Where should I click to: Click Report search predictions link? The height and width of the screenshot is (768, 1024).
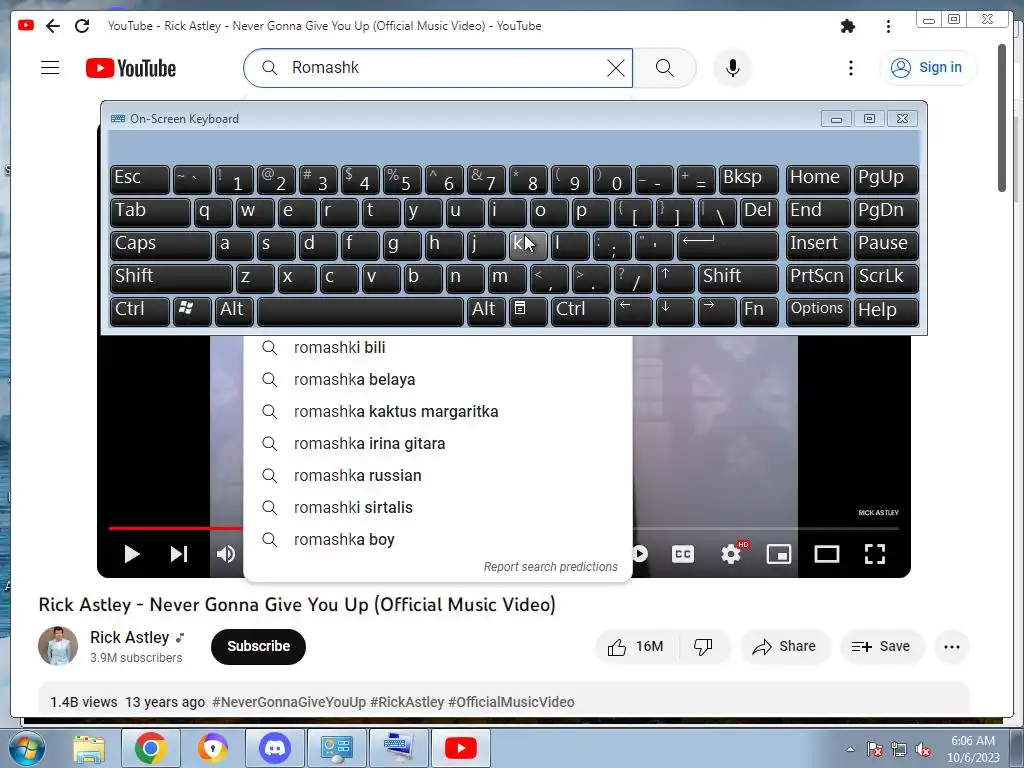(551, 567)
